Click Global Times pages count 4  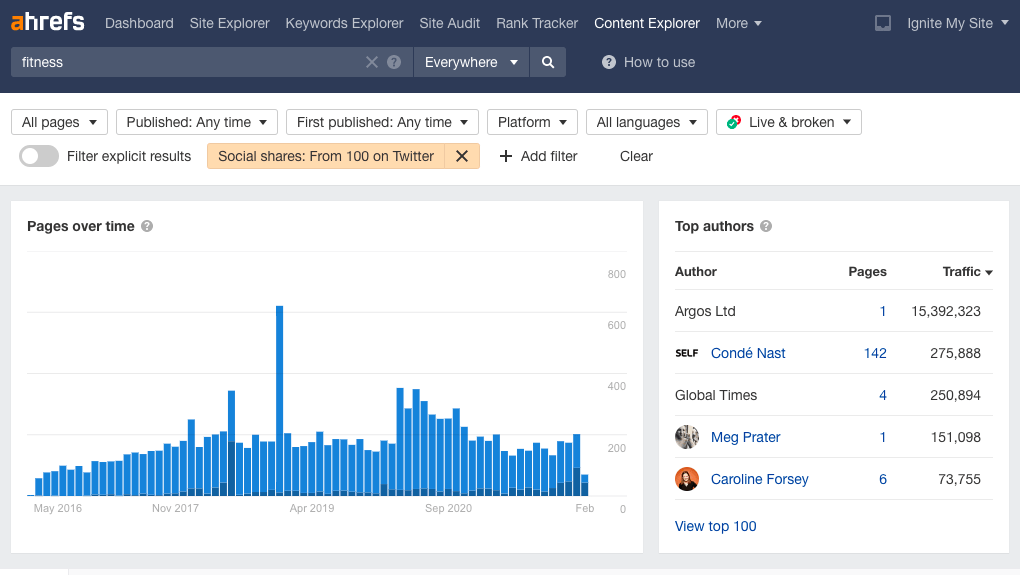click(x=883, y=395)
